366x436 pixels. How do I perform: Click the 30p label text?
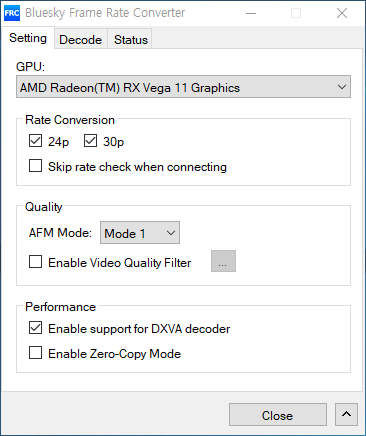(x=113, y=142)
